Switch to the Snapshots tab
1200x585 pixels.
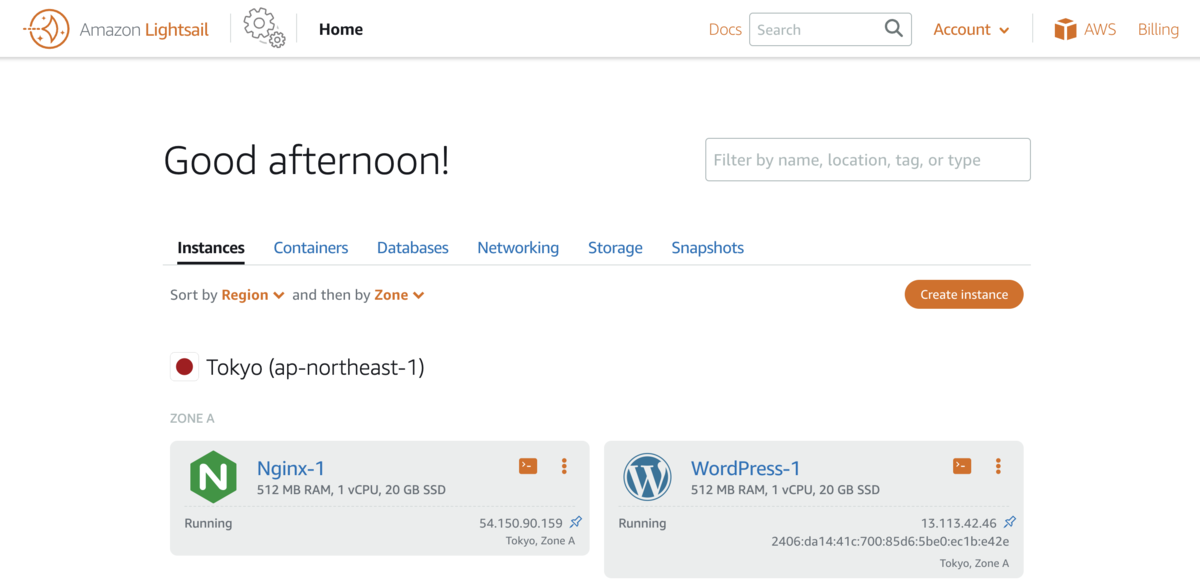pos(708,248)
